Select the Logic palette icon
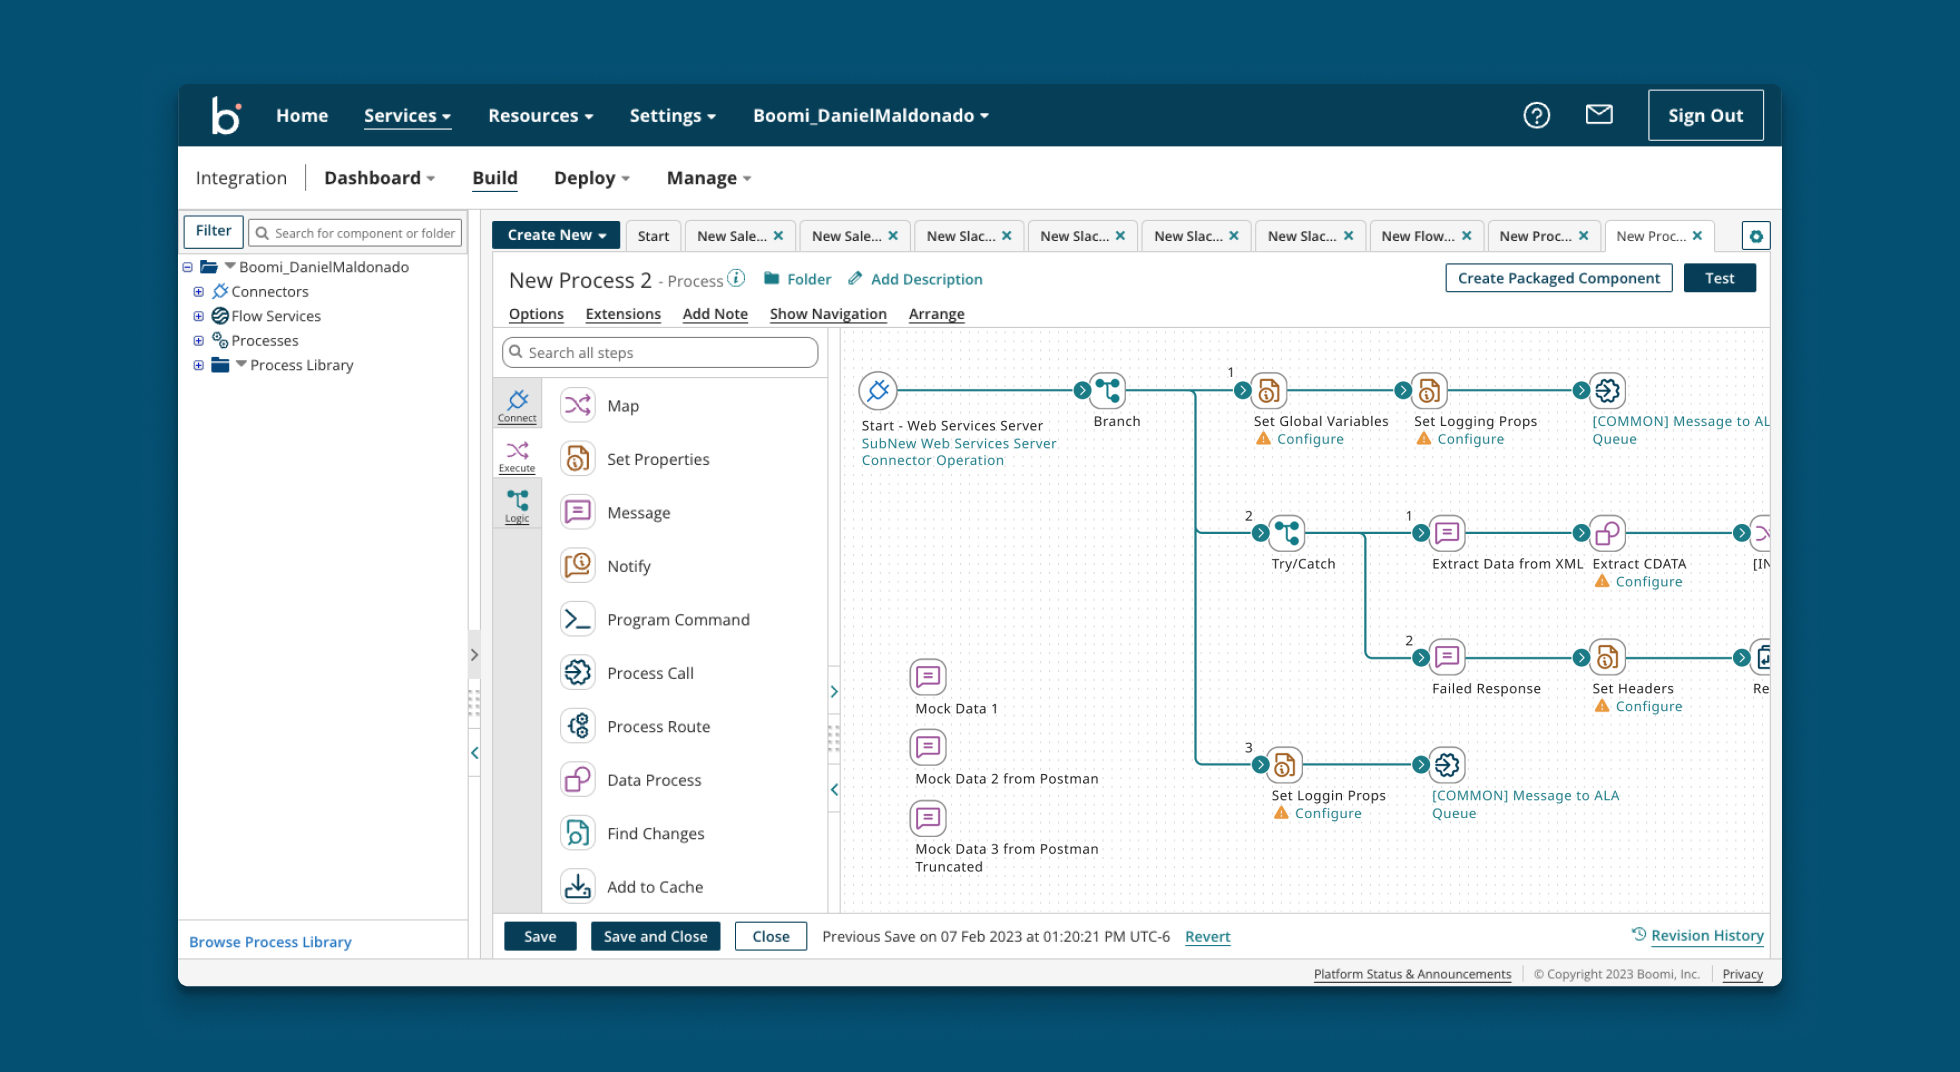 coord(517,506)
